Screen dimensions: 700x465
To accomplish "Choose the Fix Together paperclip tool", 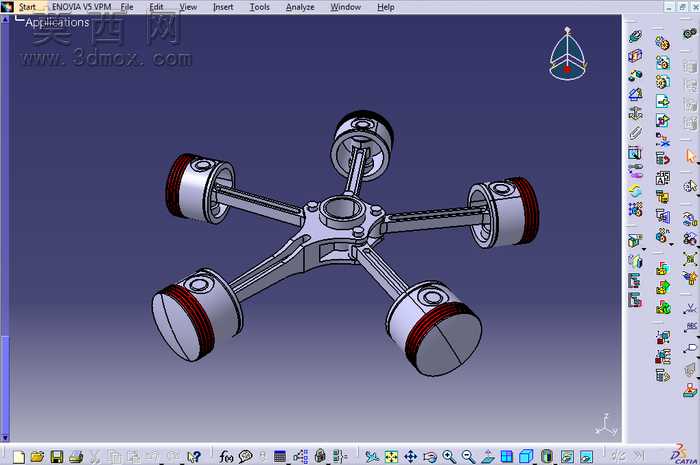I will pos(635,133).
